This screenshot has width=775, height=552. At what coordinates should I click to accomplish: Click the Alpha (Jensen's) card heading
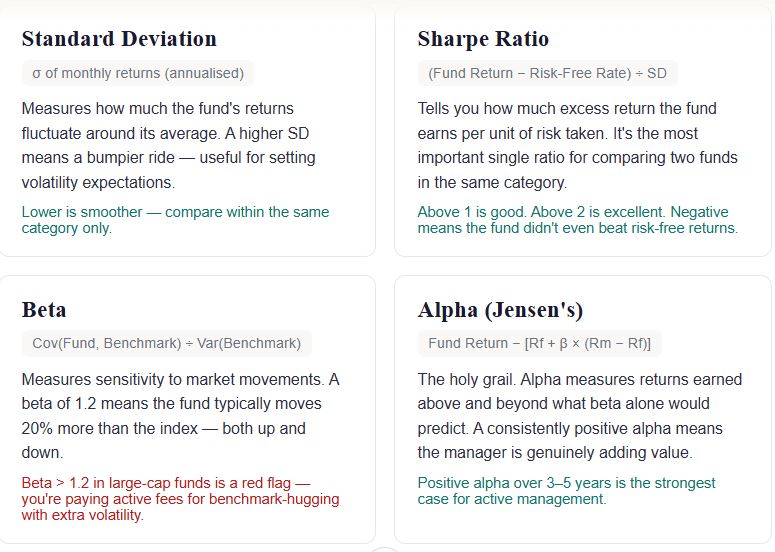tap(500, 310)
